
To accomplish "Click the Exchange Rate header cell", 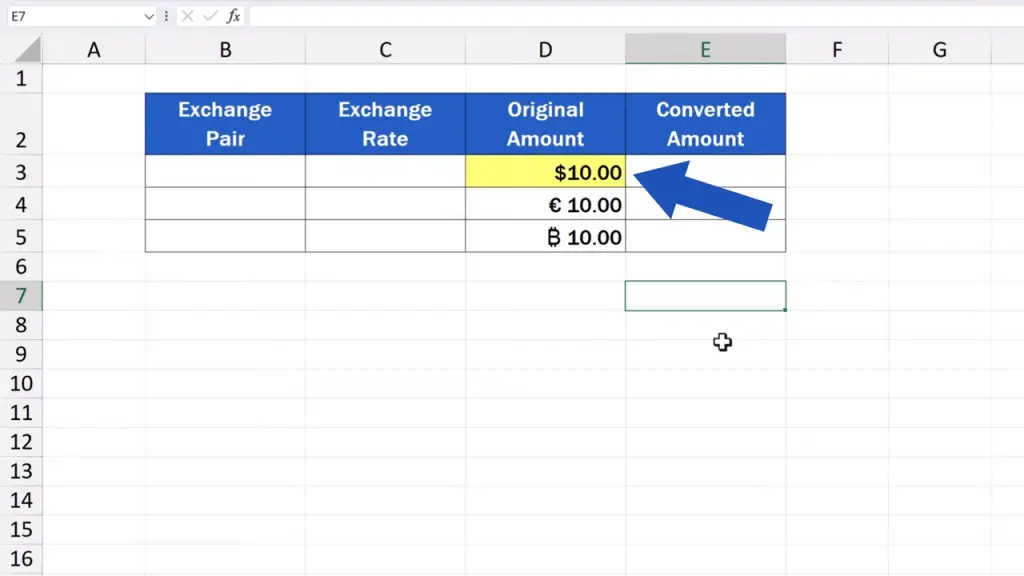I will pyautogui.click(x=385, y=124).
